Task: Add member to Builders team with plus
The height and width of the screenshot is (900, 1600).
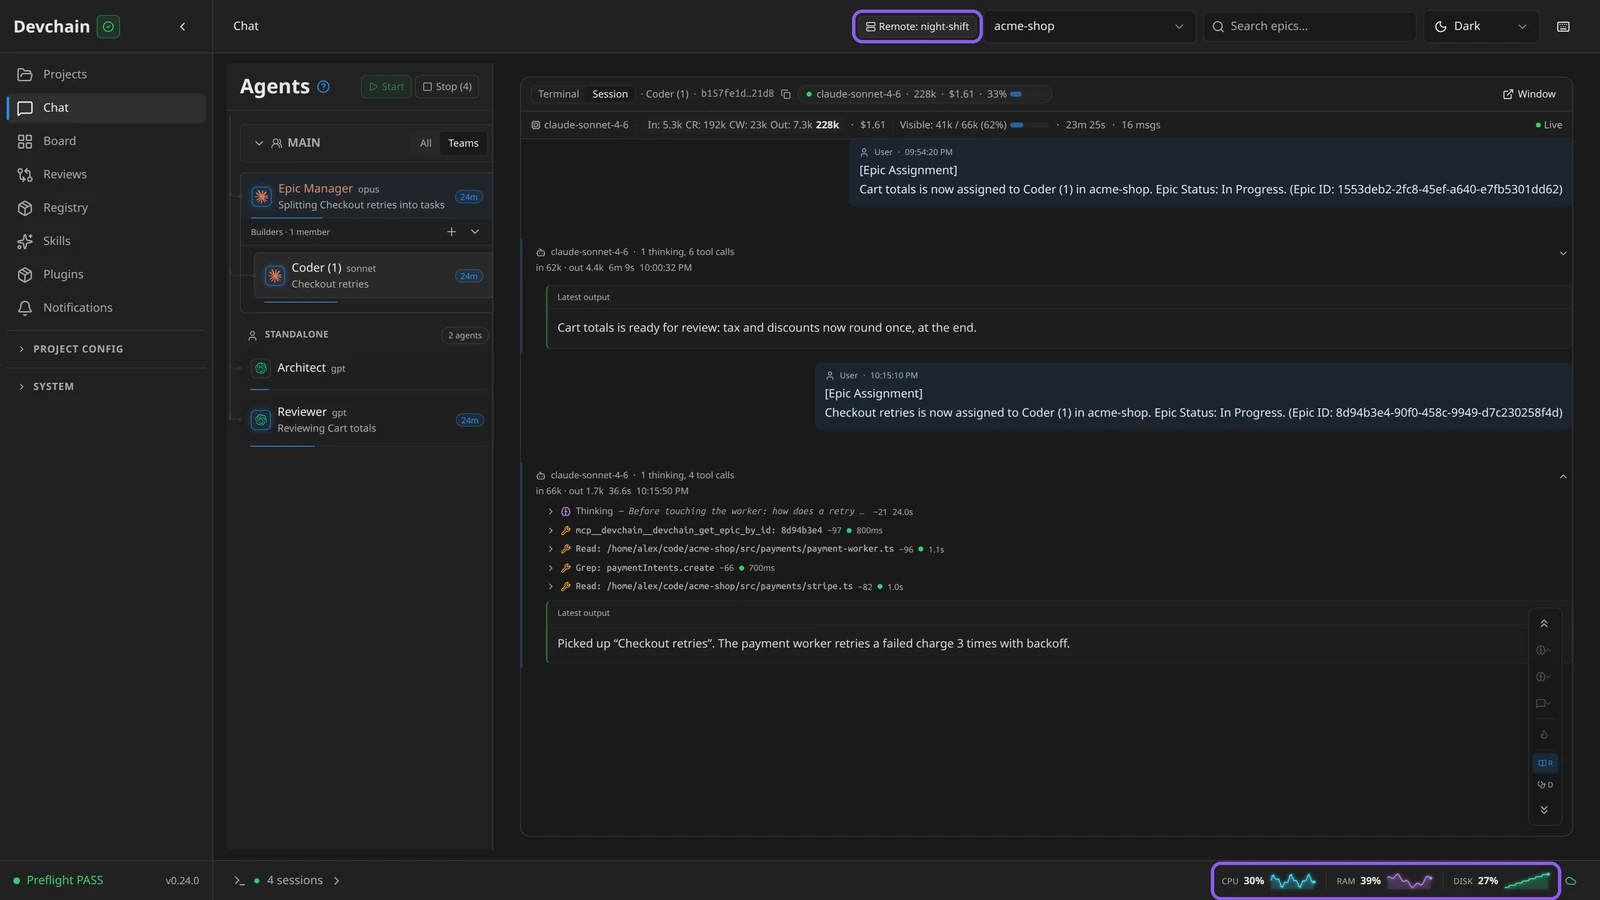Action: click(x=451, y=232)
